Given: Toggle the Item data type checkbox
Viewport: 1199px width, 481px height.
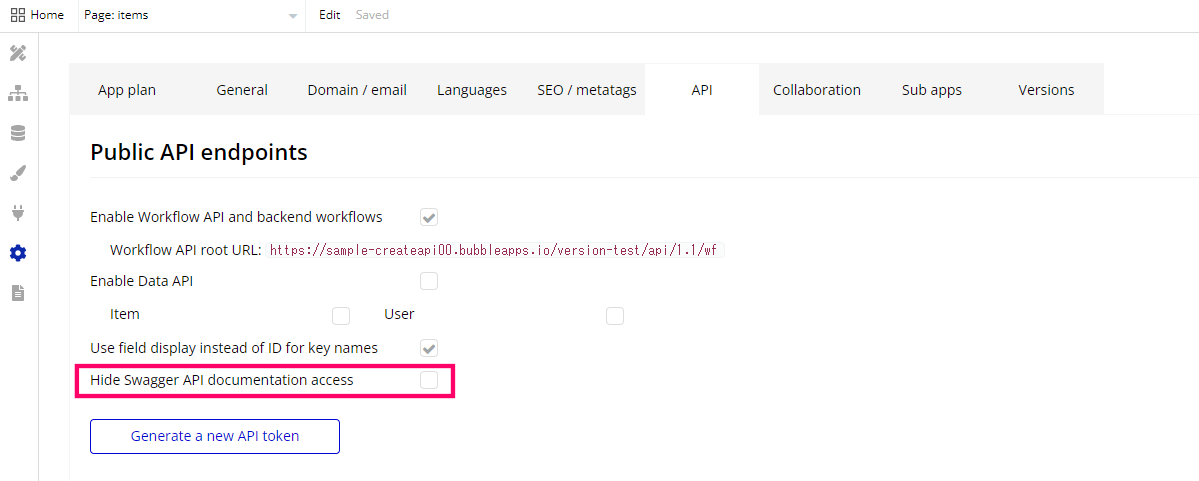Looking at the screenshot, I should tap(341, 315).
